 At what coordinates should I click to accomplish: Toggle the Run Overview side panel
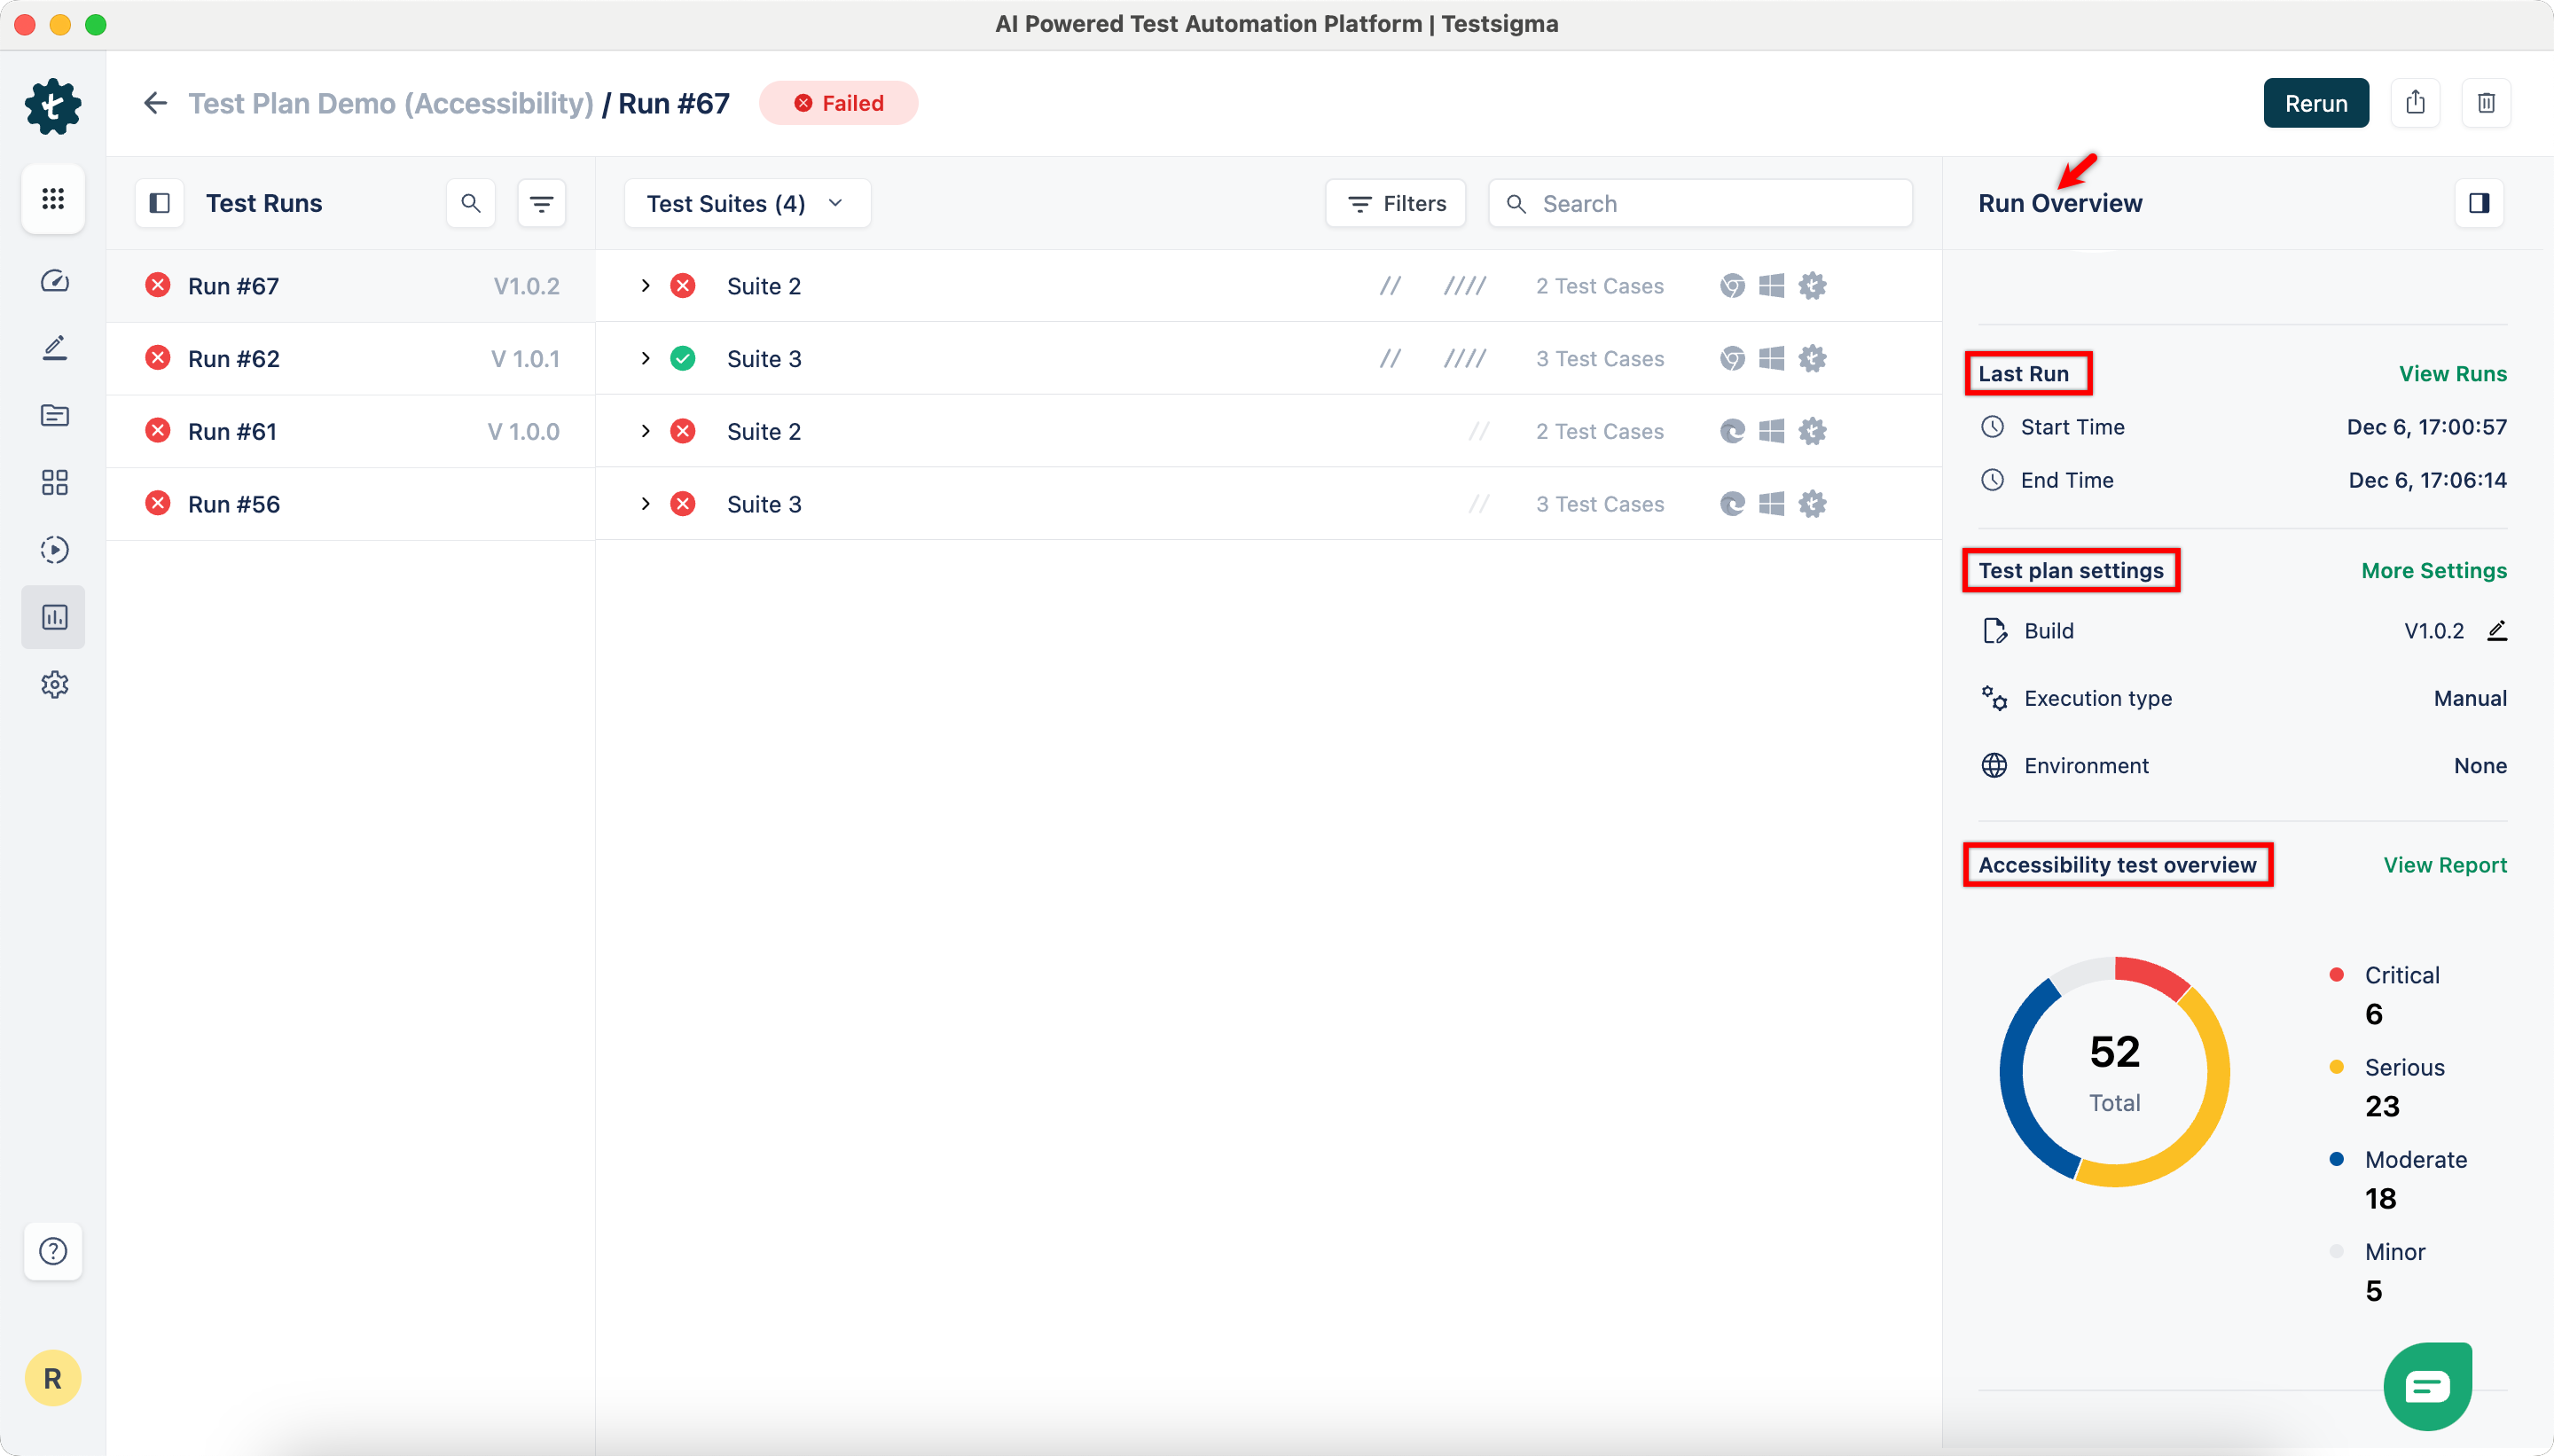click(2479, 204)
